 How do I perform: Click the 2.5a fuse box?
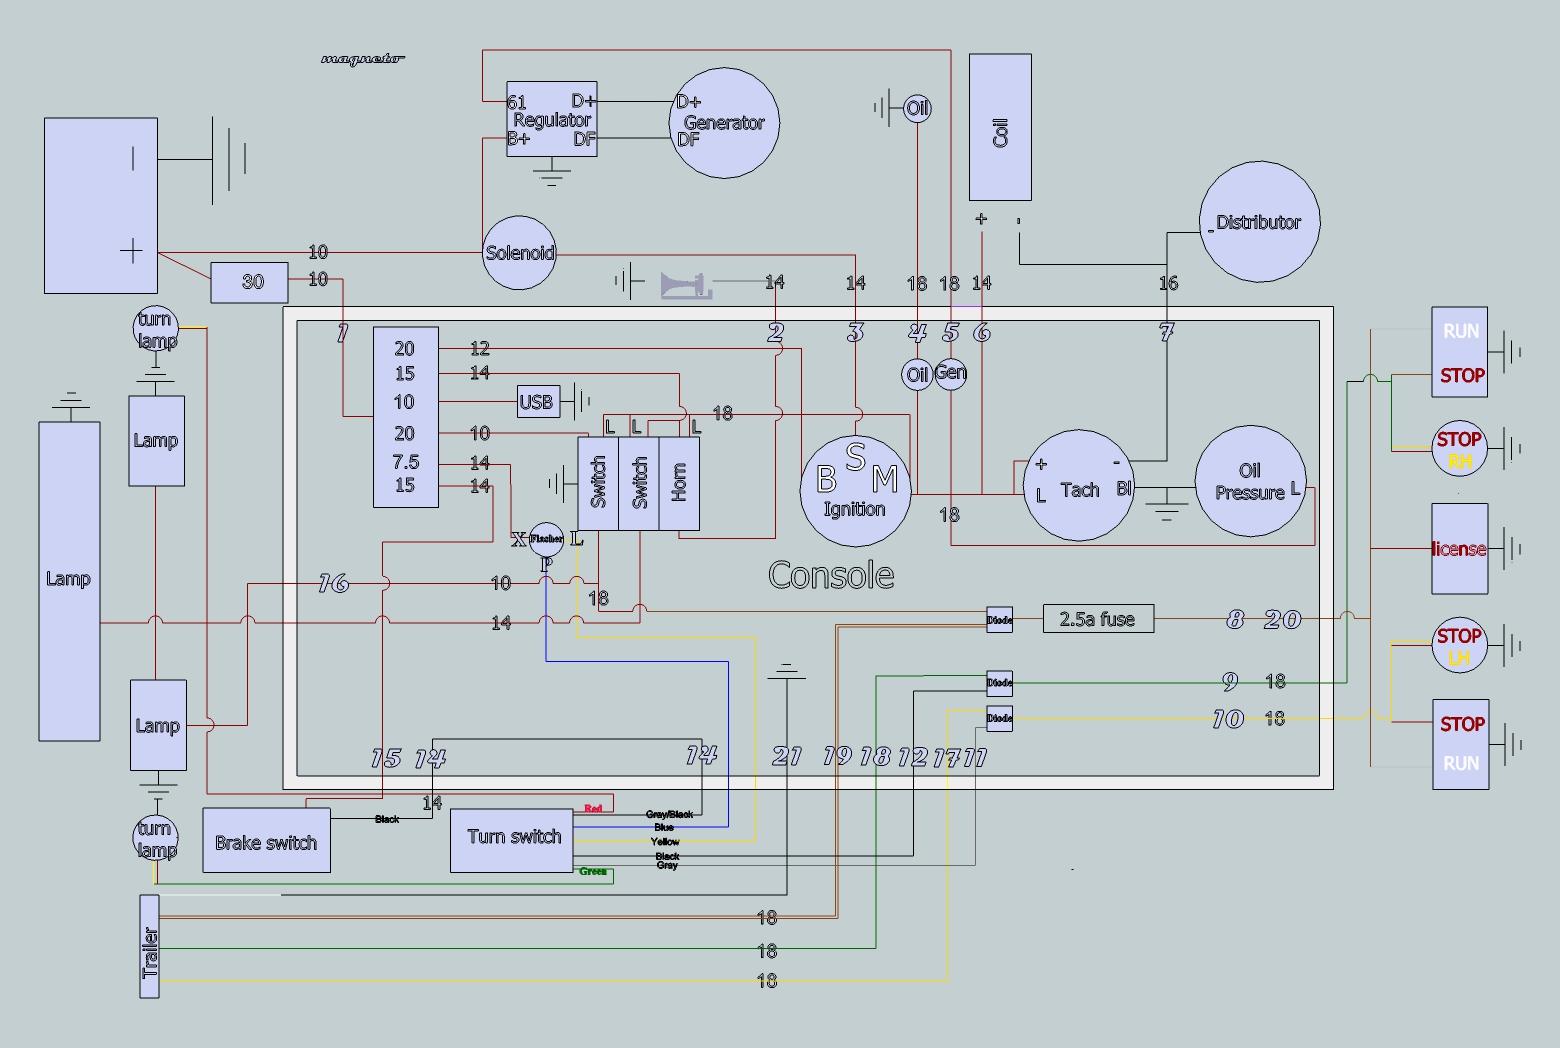[1098, 619]
